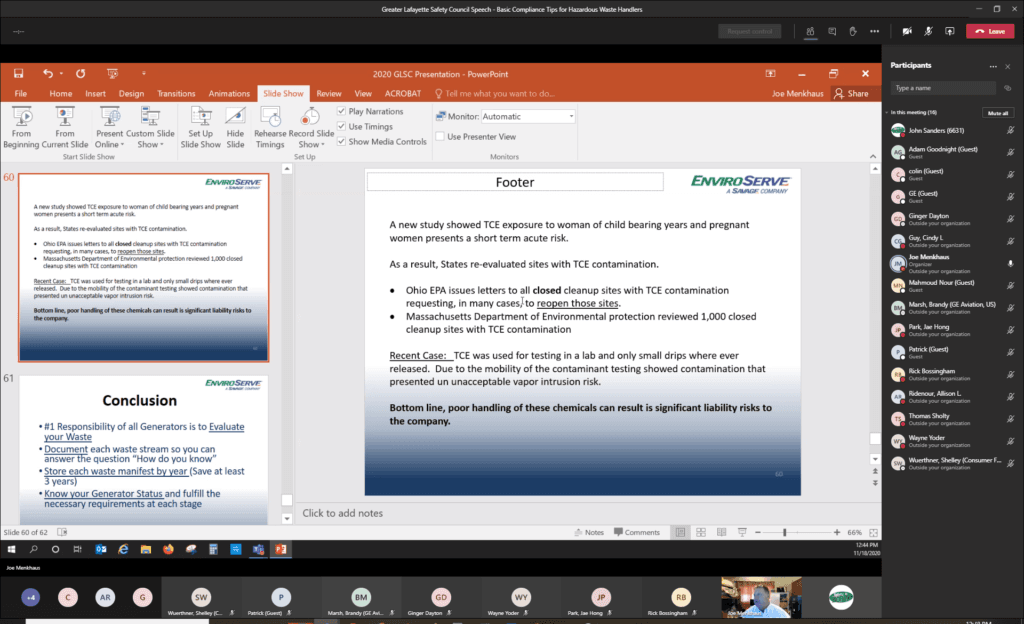Click PowerPoint Undo arrow
1024x624 pixels.
pos(48,74)
